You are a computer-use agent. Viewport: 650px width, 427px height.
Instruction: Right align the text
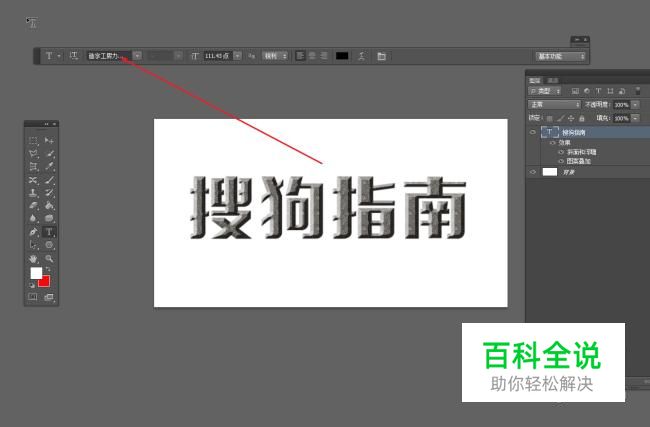click(x=324, y=56)
